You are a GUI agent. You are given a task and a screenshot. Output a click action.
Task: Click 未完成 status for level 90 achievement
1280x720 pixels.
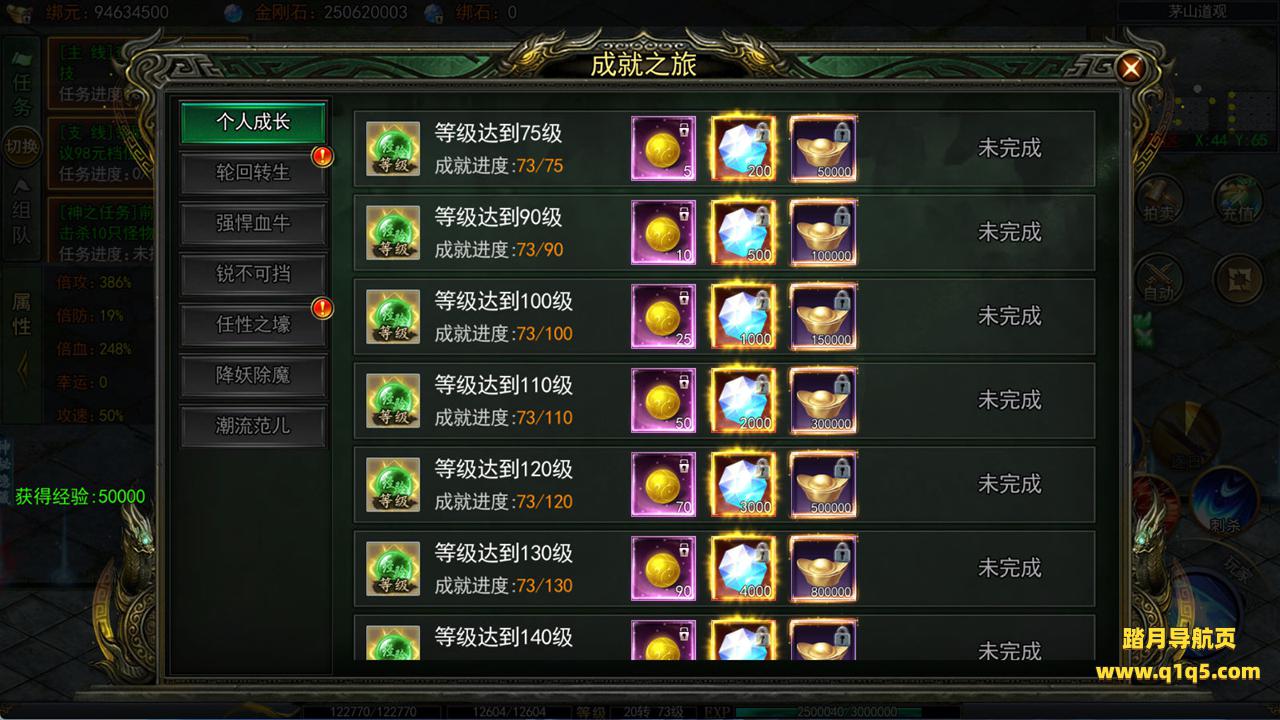click(1009, 232)
